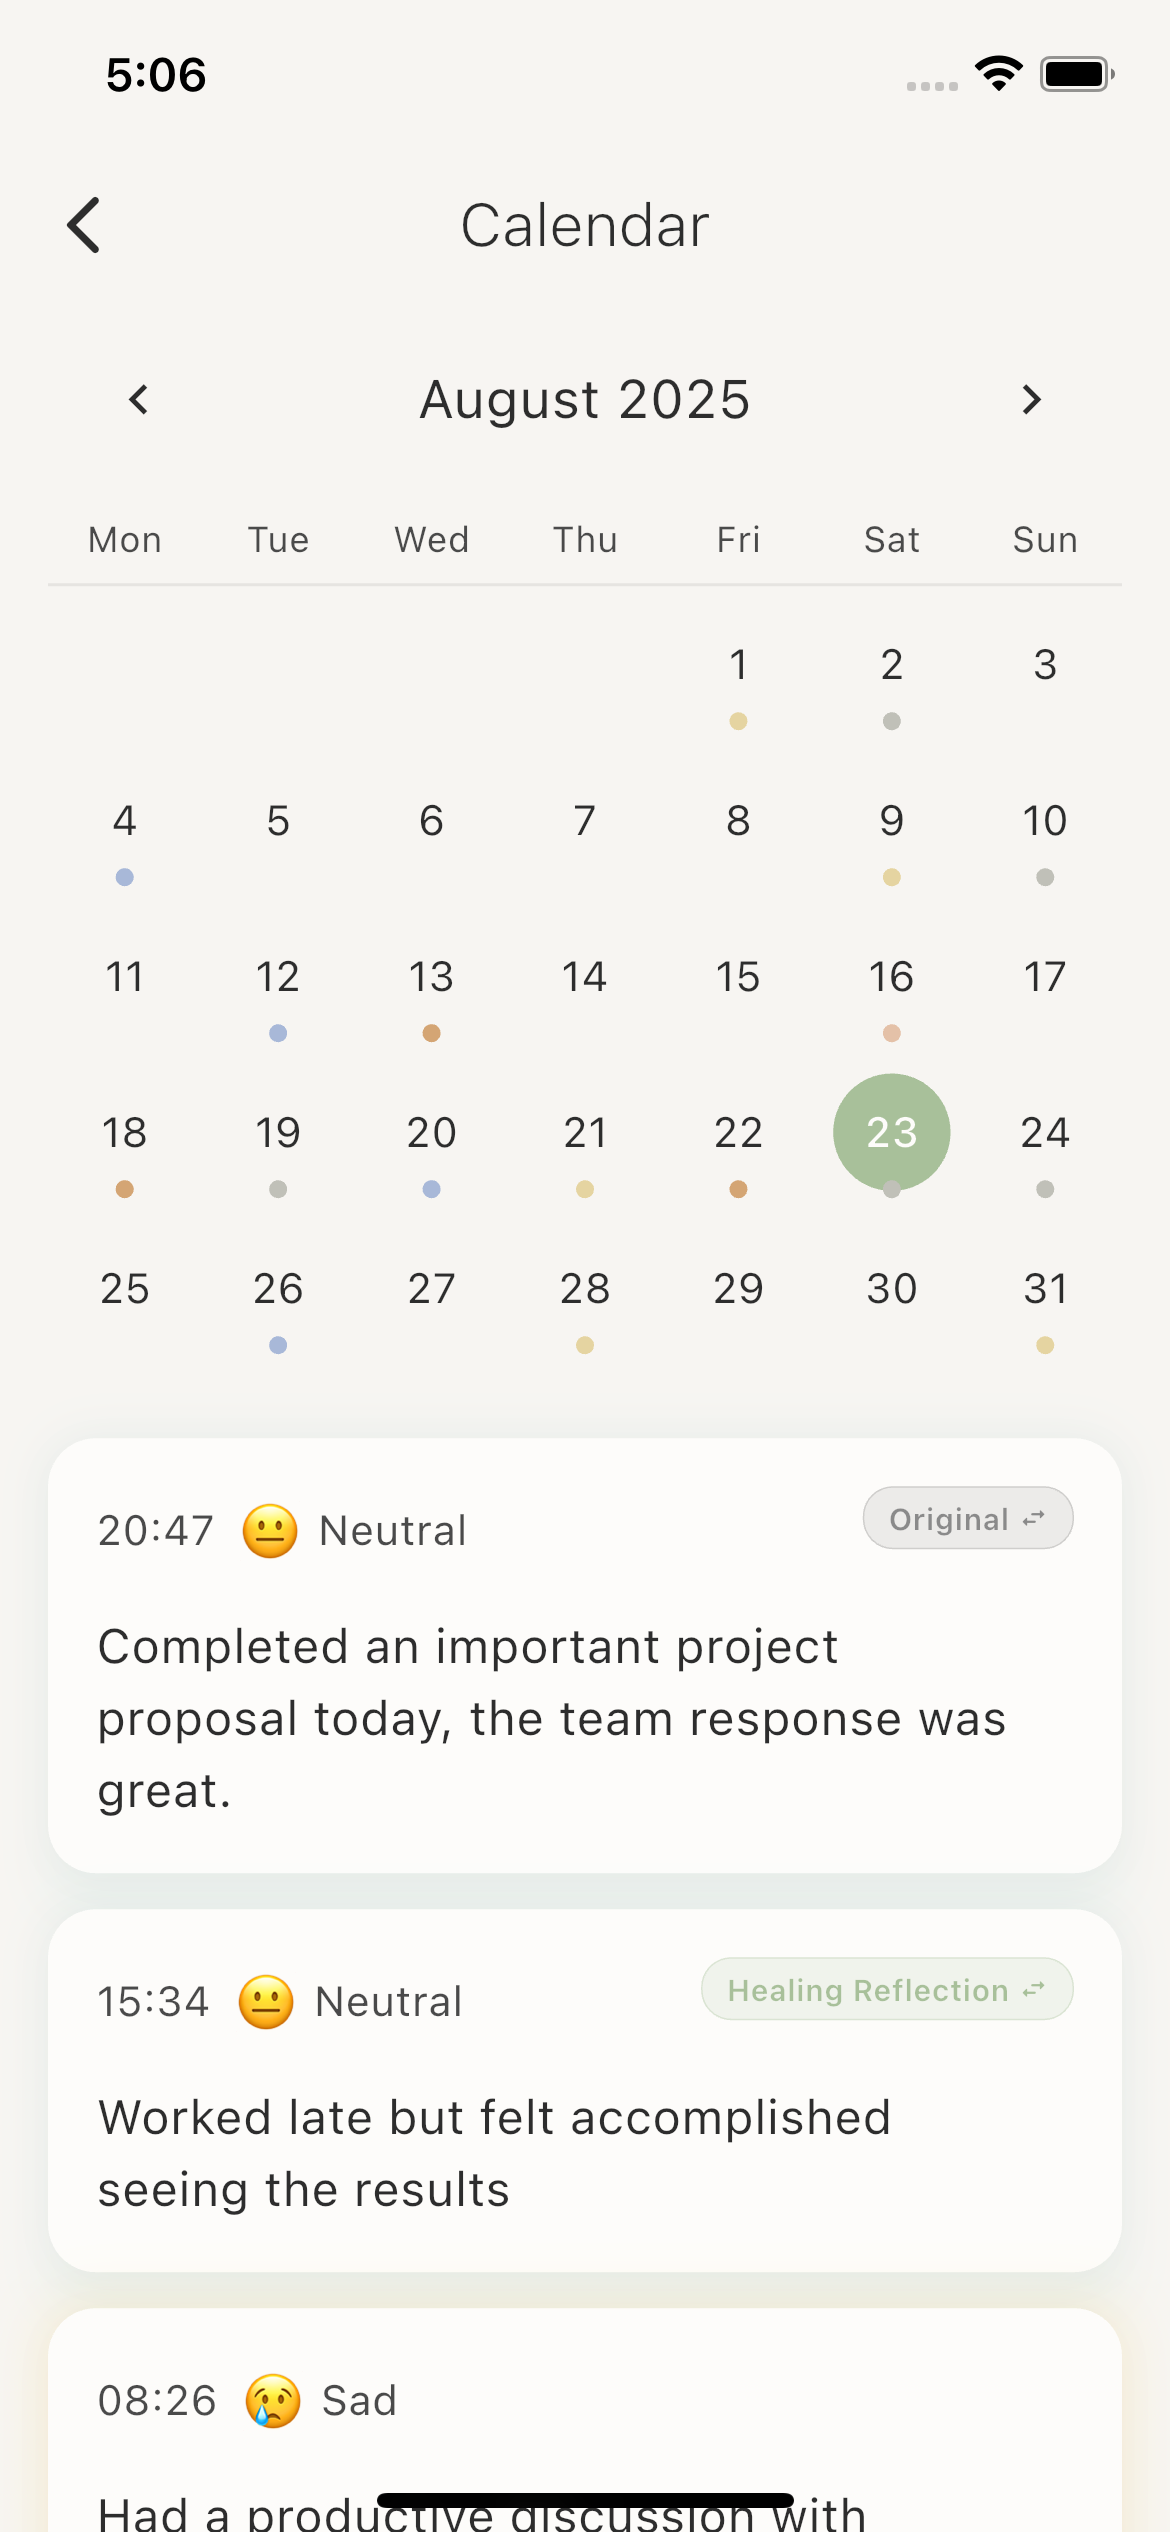Select August 16 in the calendar
Viewport: 1170px width, 2532px height.
coord(891,976)
